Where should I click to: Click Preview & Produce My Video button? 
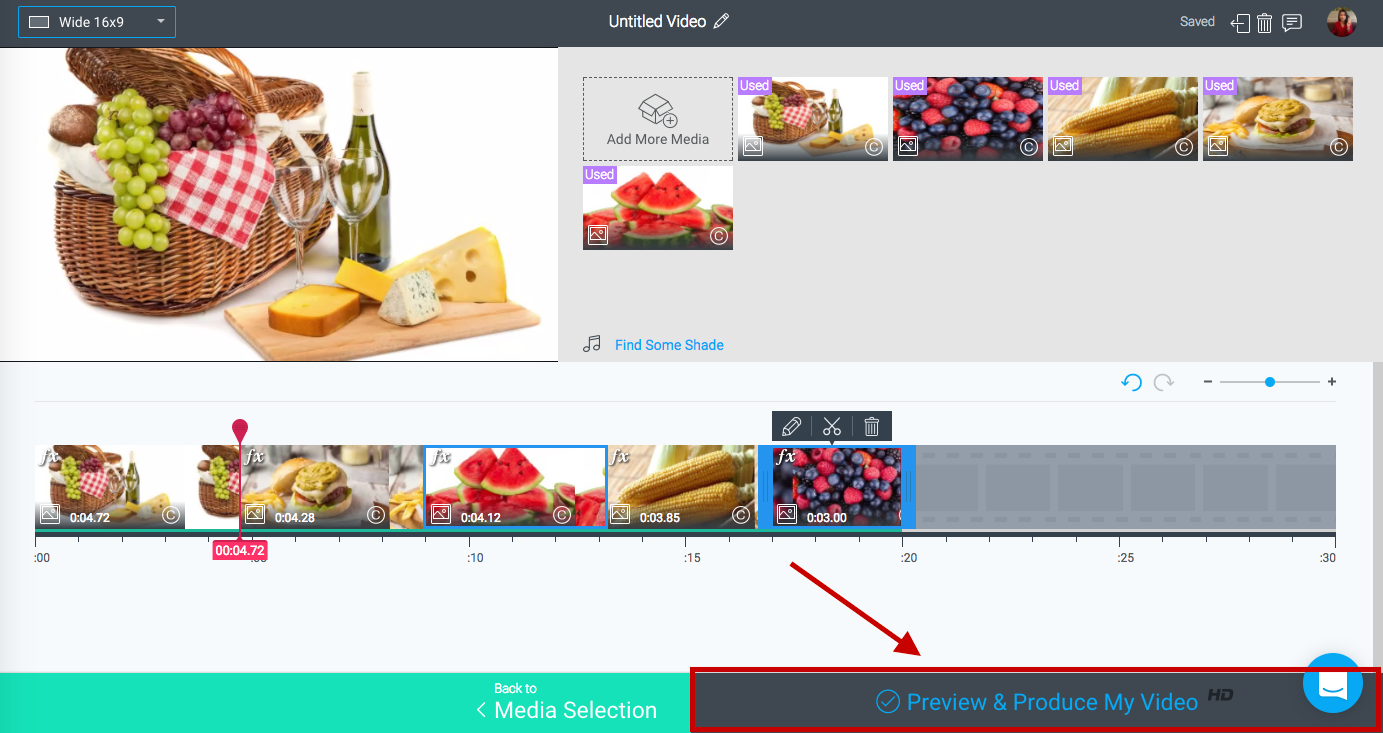[1035, 701]
